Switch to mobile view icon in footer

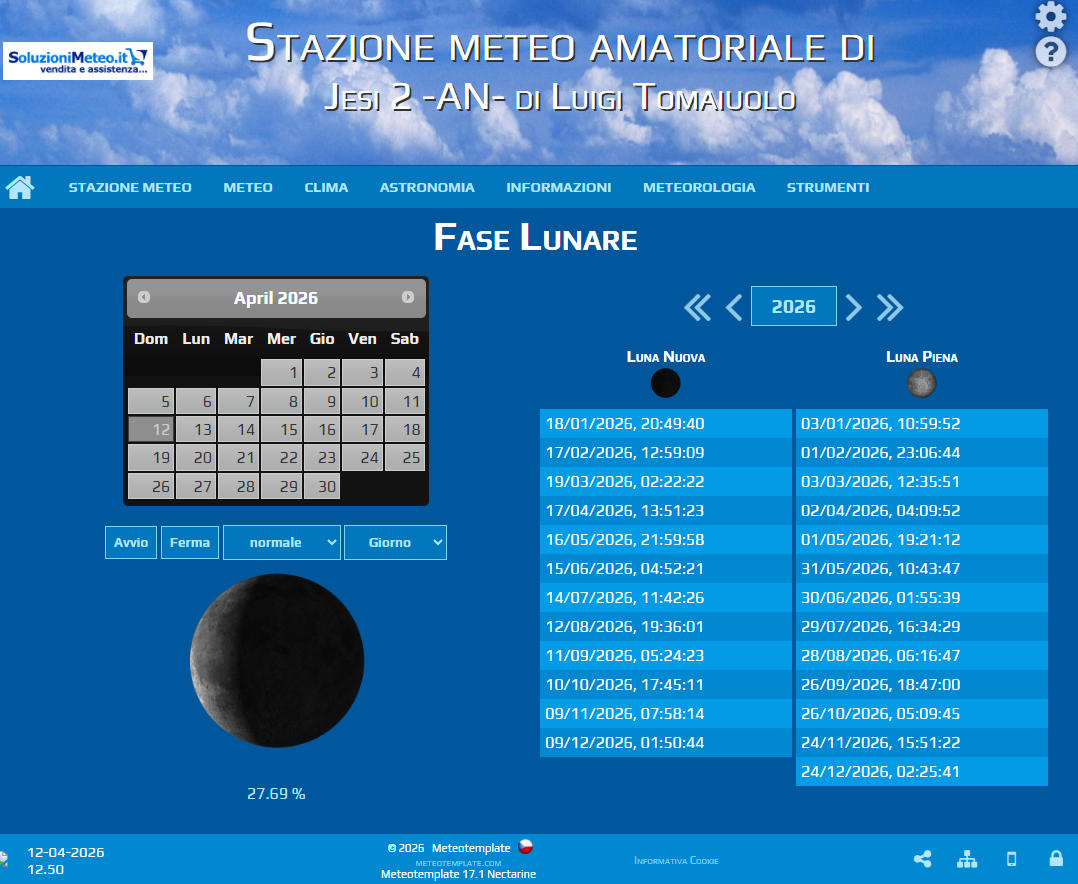pos(1011,859)
